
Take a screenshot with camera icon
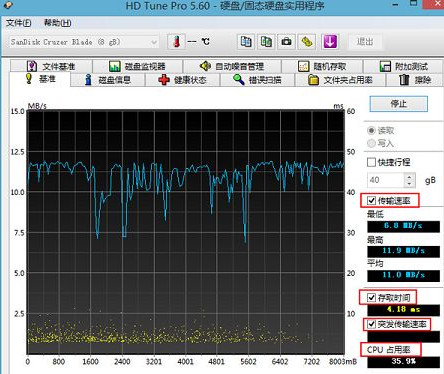pyautogui.click(x=286, y=42)
